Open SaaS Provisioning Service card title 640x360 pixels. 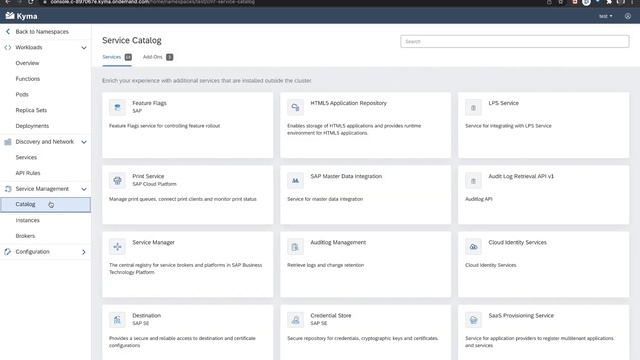tap(521, 315)
